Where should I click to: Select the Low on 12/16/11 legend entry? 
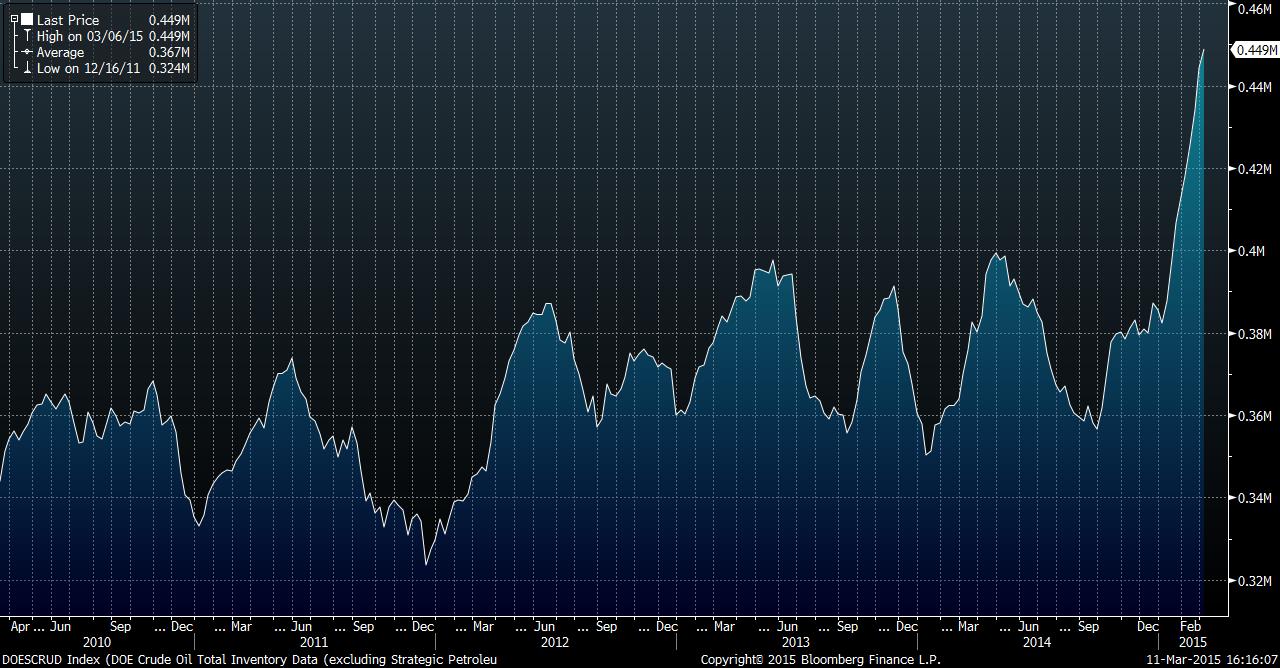click(x=88, y=68)
